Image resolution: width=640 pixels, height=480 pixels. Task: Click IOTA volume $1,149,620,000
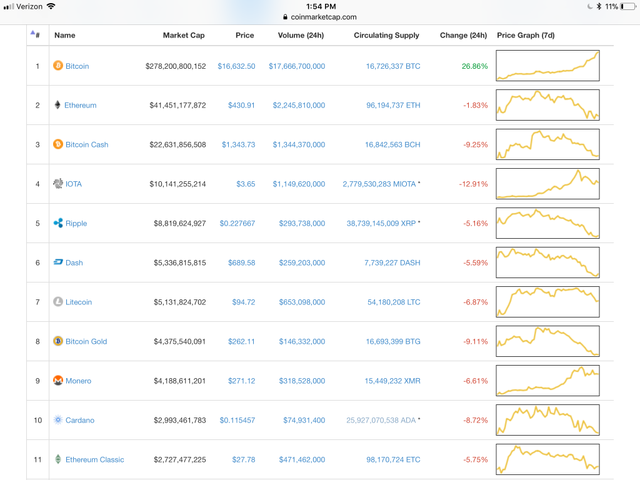coord(299,184)
